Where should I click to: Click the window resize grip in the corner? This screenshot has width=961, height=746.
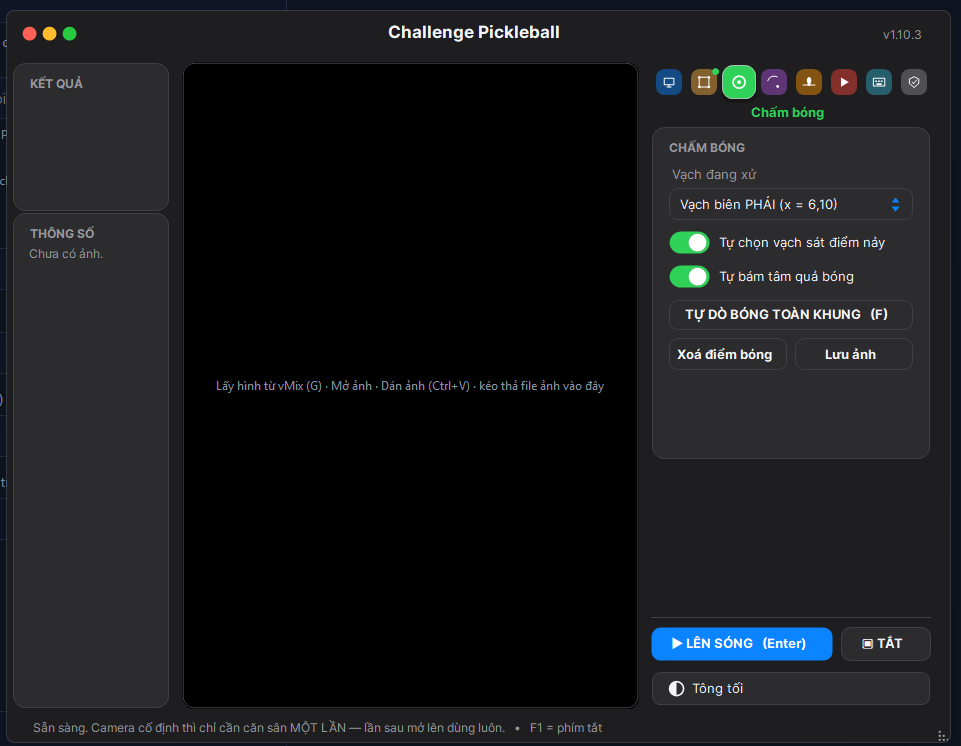click(x=942, y=736)
